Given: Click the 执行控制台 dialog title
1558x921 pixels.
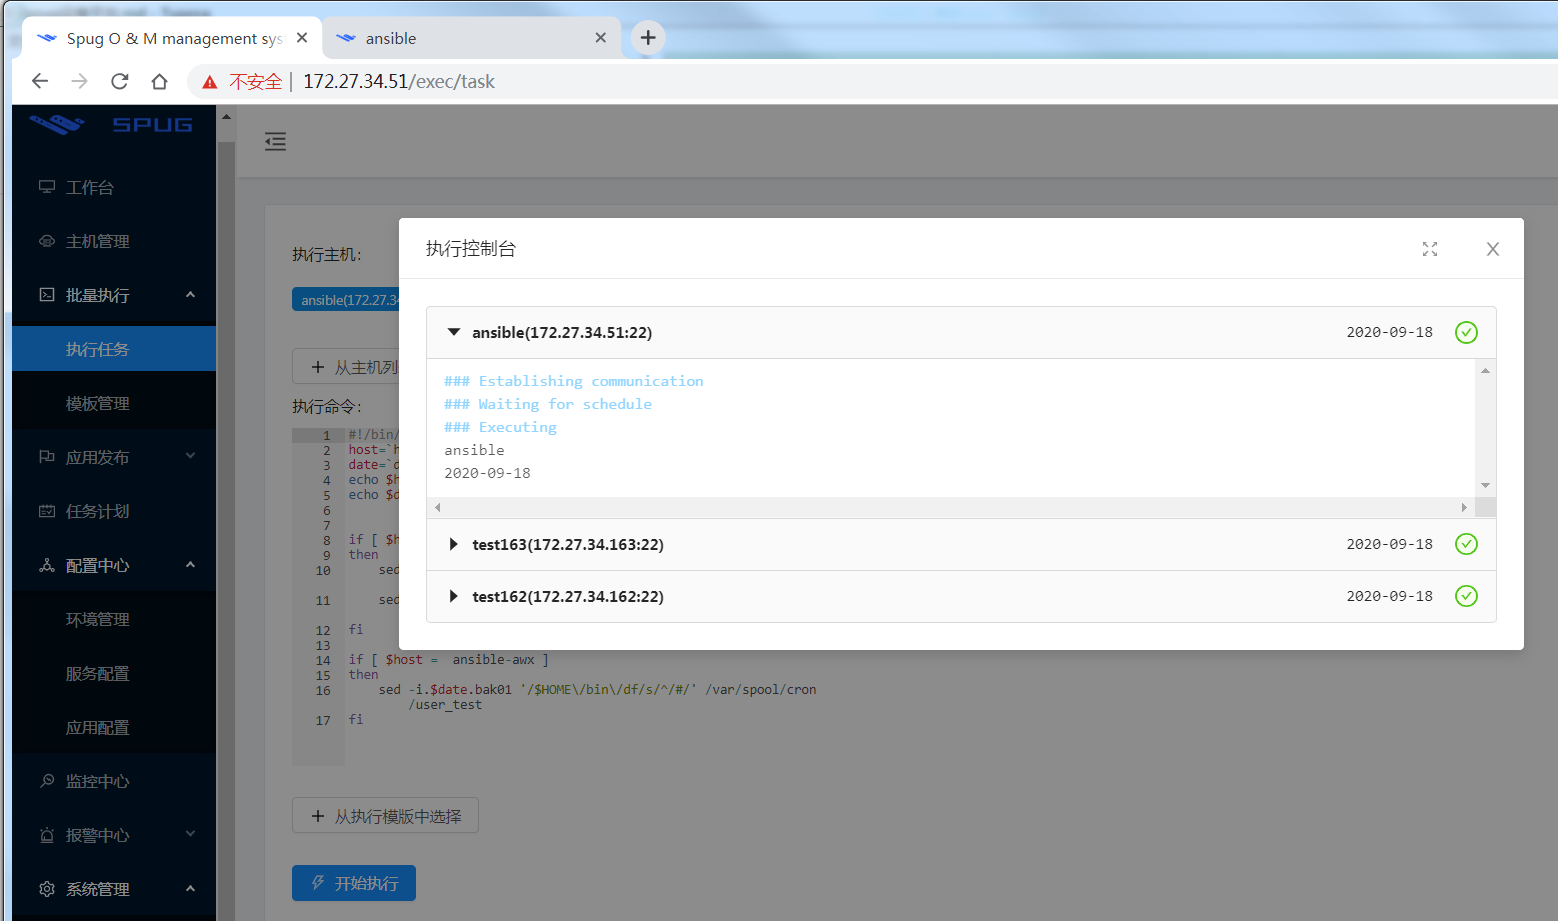Looking at the screenshot, I should (471, 248).
